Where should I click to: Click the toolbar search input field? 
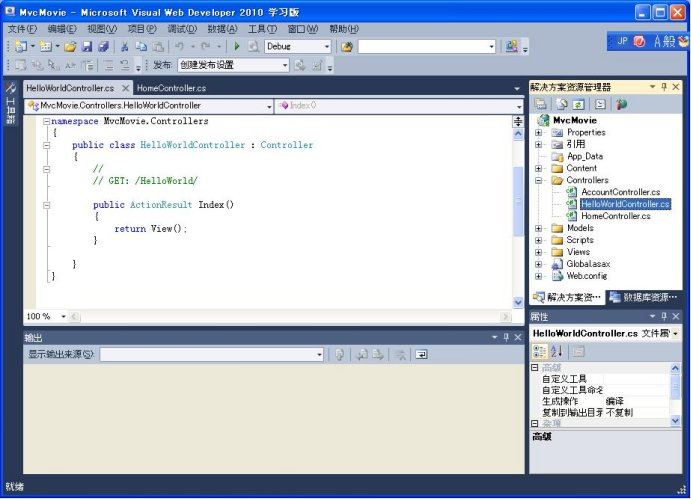[x=427, y=46]
